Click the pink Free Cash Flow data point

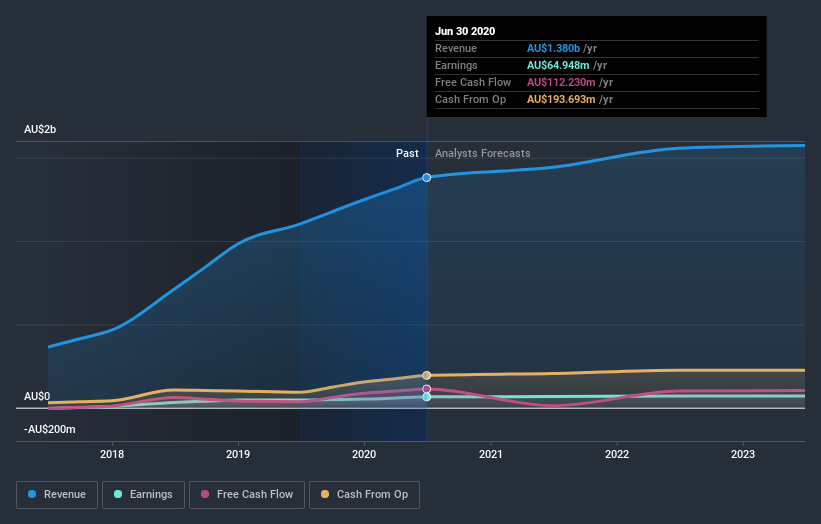pyautogui.click(x=427, y=389)
